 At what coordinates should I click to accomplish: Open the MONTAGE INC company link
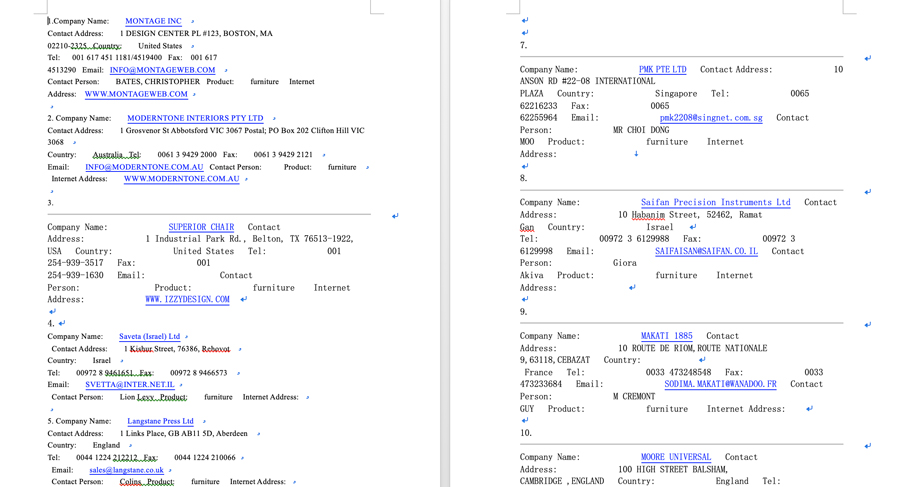[153, 21]
